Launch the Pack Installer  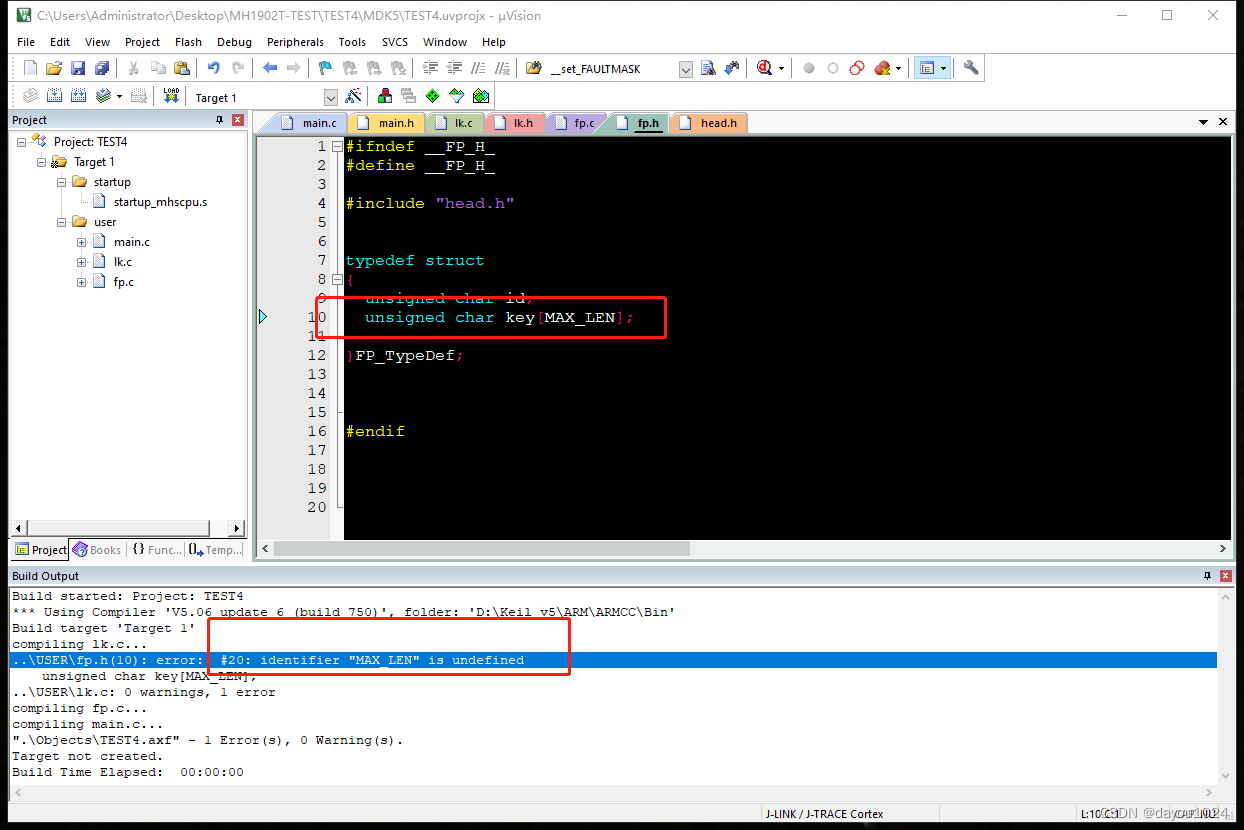481,96
